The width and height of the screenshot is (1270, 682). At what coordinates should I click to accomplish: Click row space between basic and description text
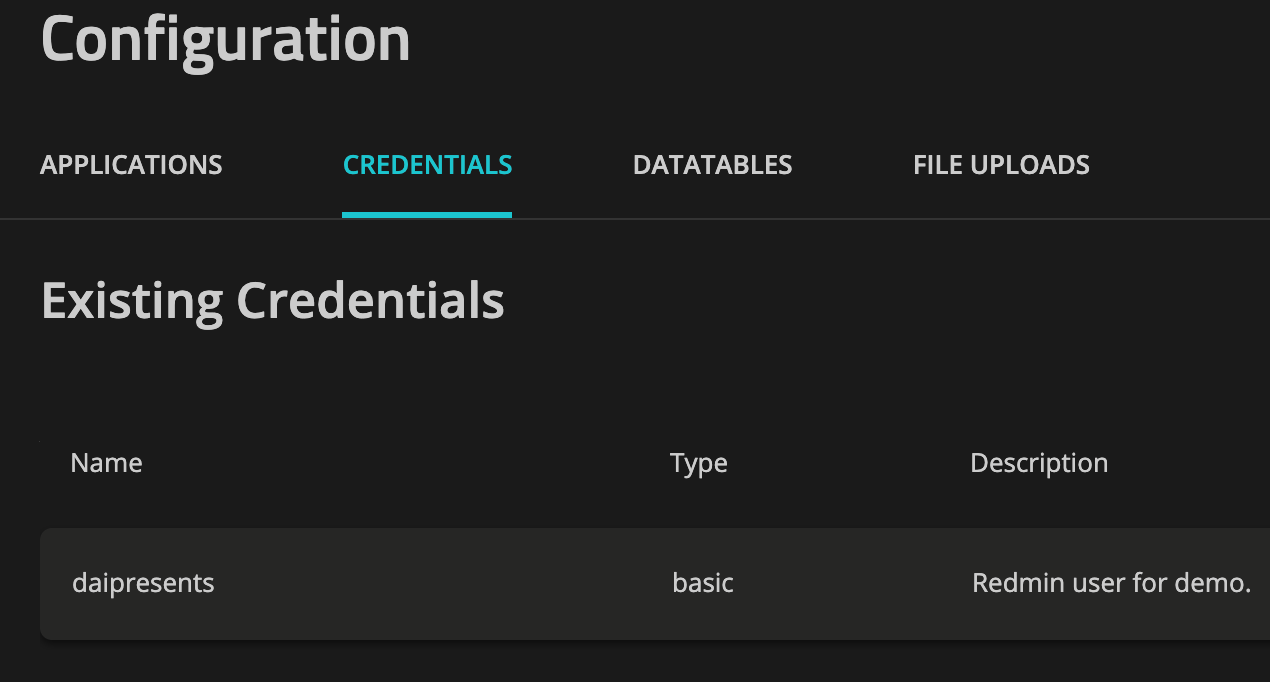(850, 583)
